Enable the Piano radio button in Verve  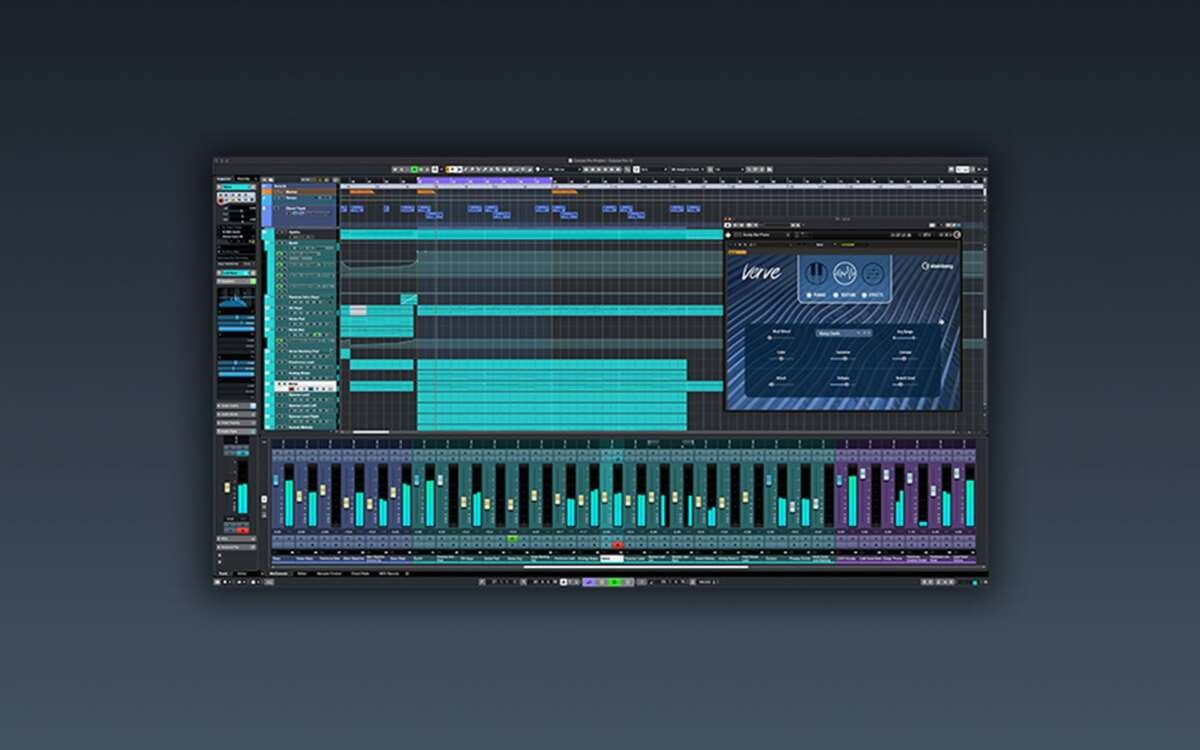(808, 295)
